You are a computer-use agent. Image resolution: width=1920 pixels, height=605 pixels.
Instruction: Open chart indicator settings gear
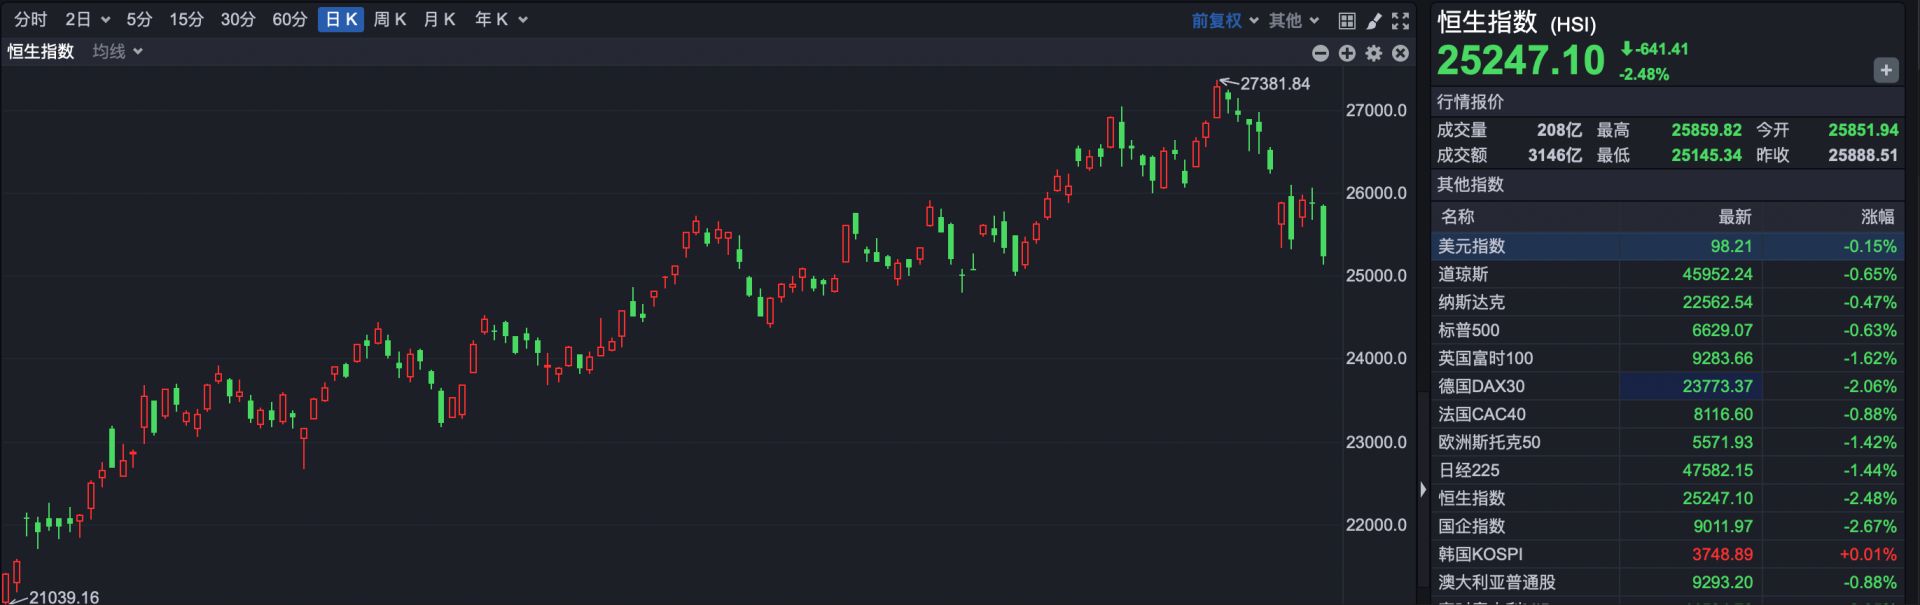1374,53
